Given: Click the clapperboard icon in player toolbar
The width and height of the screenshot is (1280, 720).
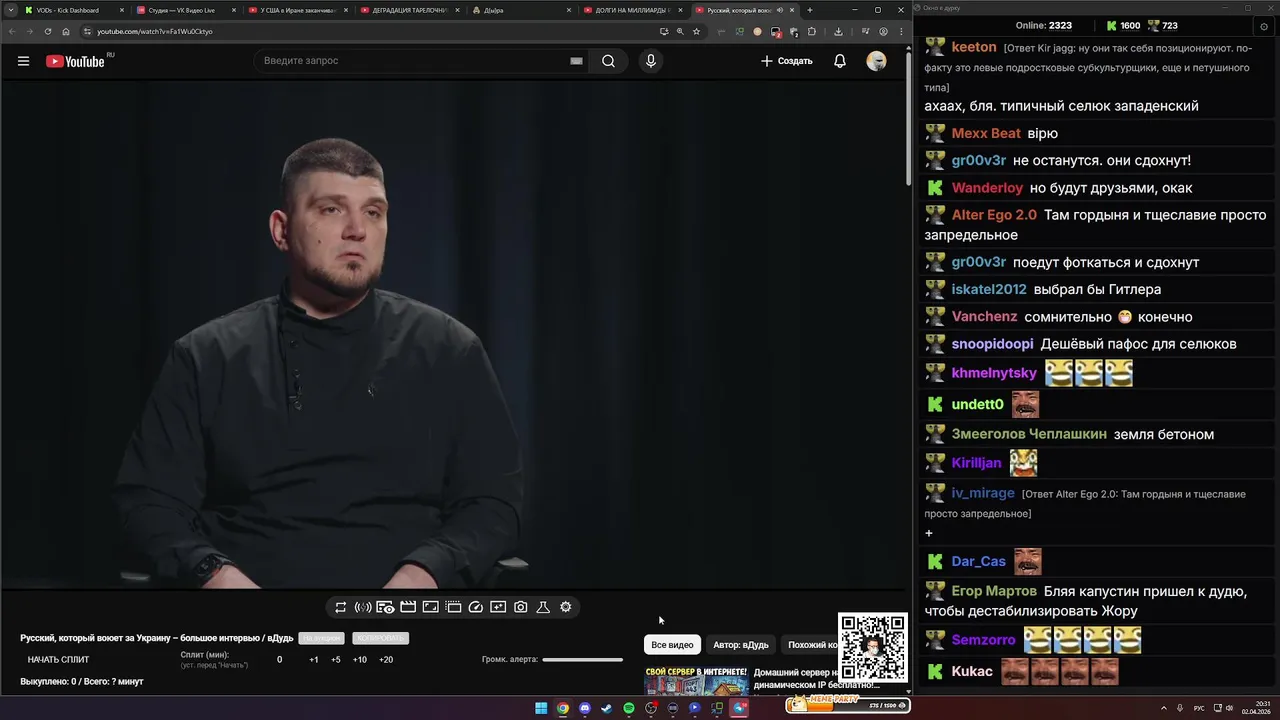Looking at the screenshot, I should pyautogui.click(x=408, y=607).
